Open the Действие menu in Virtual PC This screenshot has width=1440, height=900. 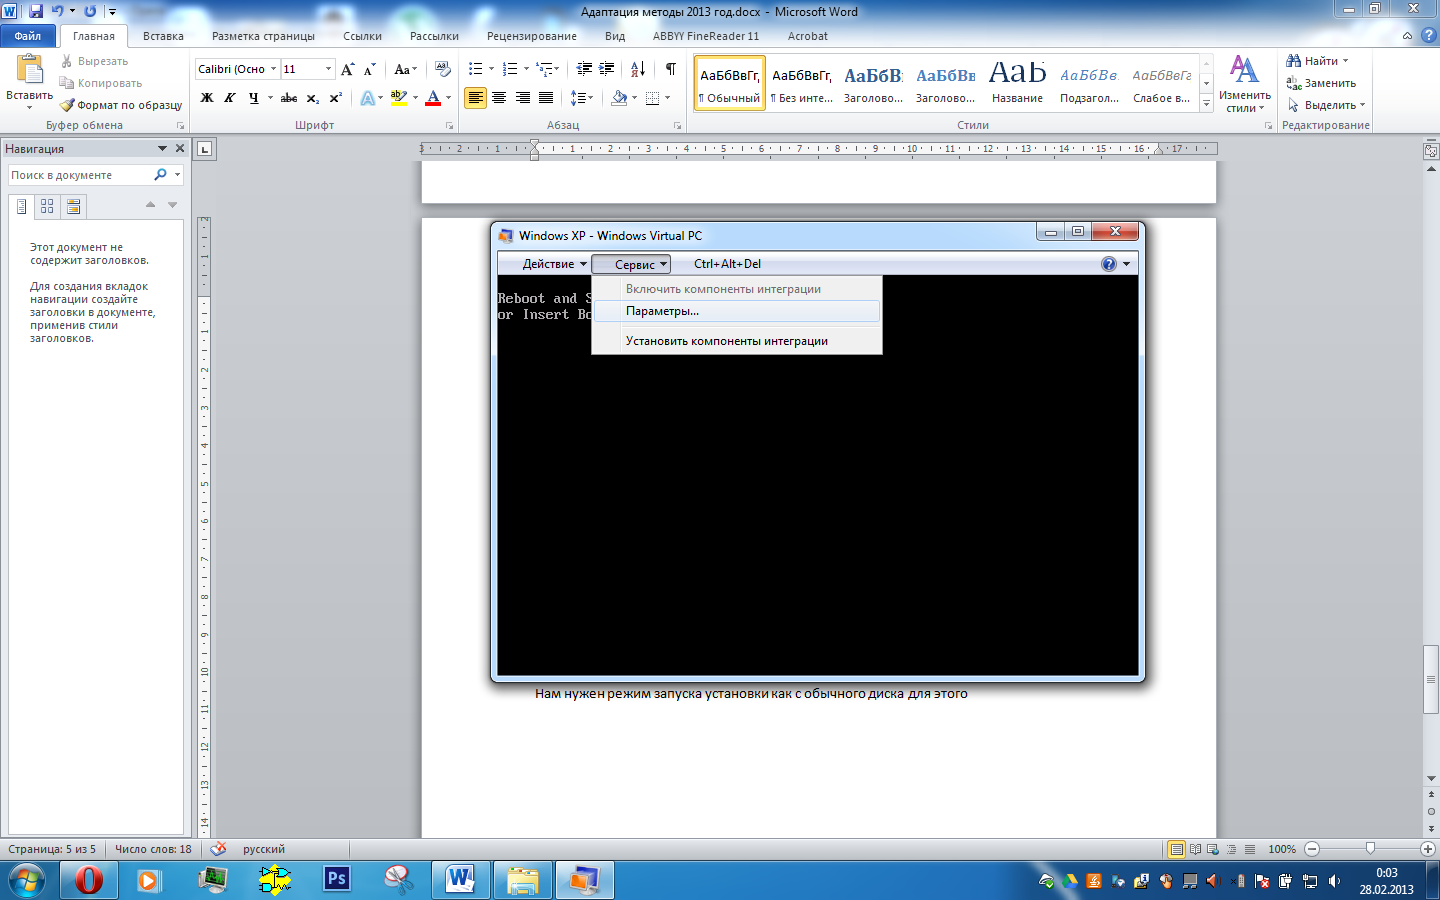point(554,264)
